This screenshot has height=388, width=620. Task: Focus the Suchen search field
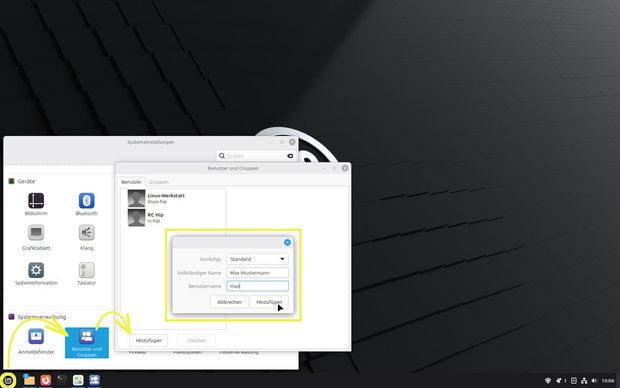click(x=256, y=156)
